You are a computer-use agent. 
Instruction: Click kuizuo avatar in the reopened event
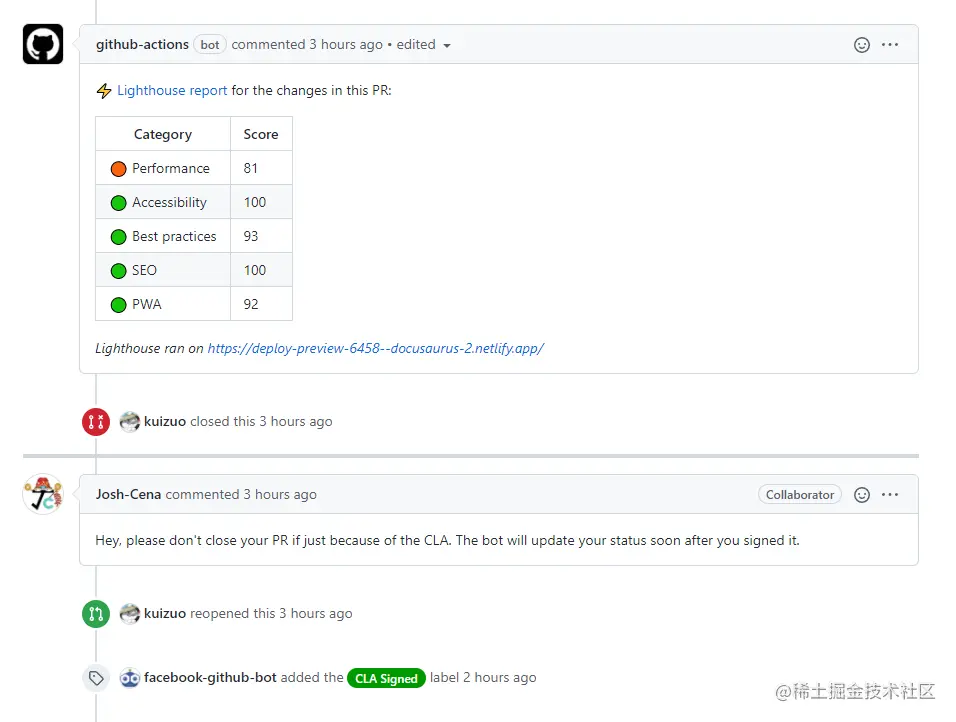tap(129, 613)
